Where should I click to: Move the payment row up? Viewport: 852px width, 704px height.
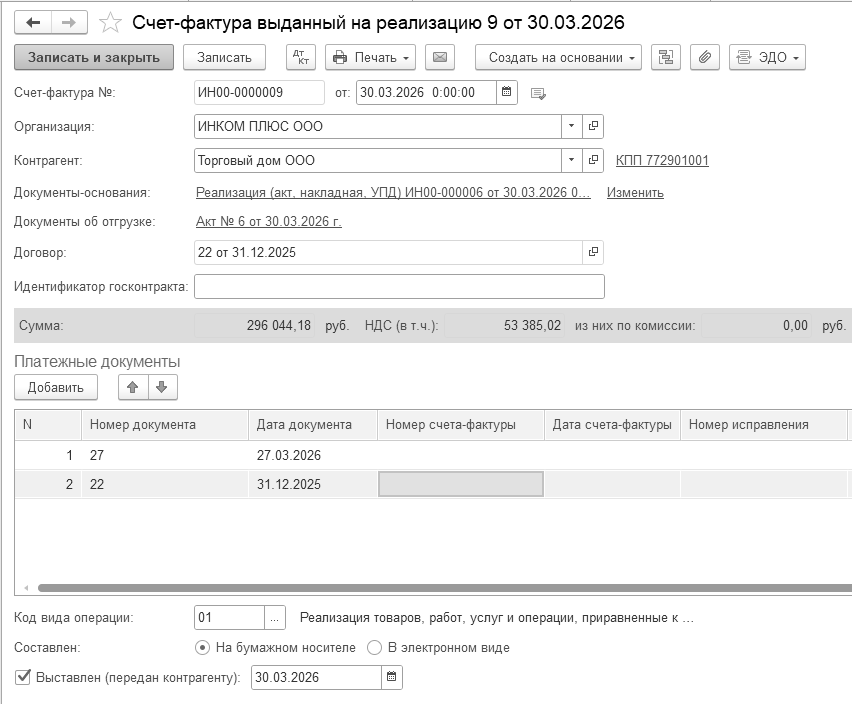[133, 387]
